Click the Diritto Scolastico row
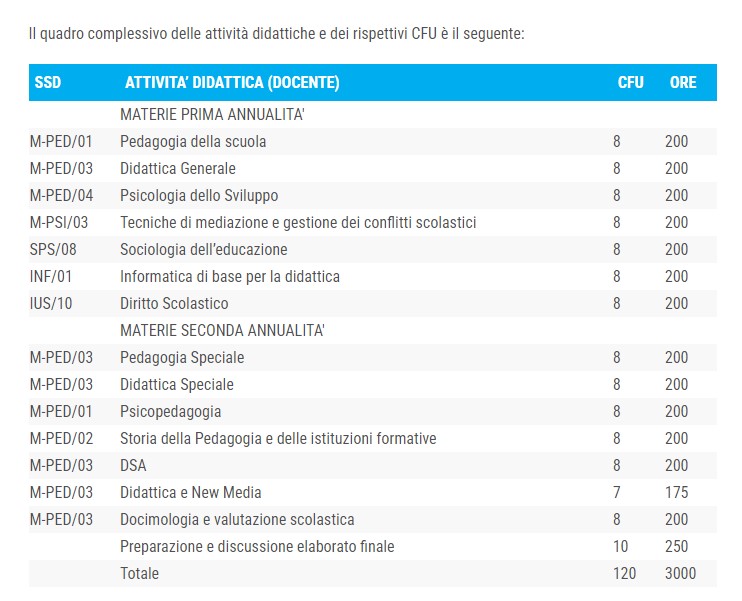The image size is (742, 601). (373, 303)
